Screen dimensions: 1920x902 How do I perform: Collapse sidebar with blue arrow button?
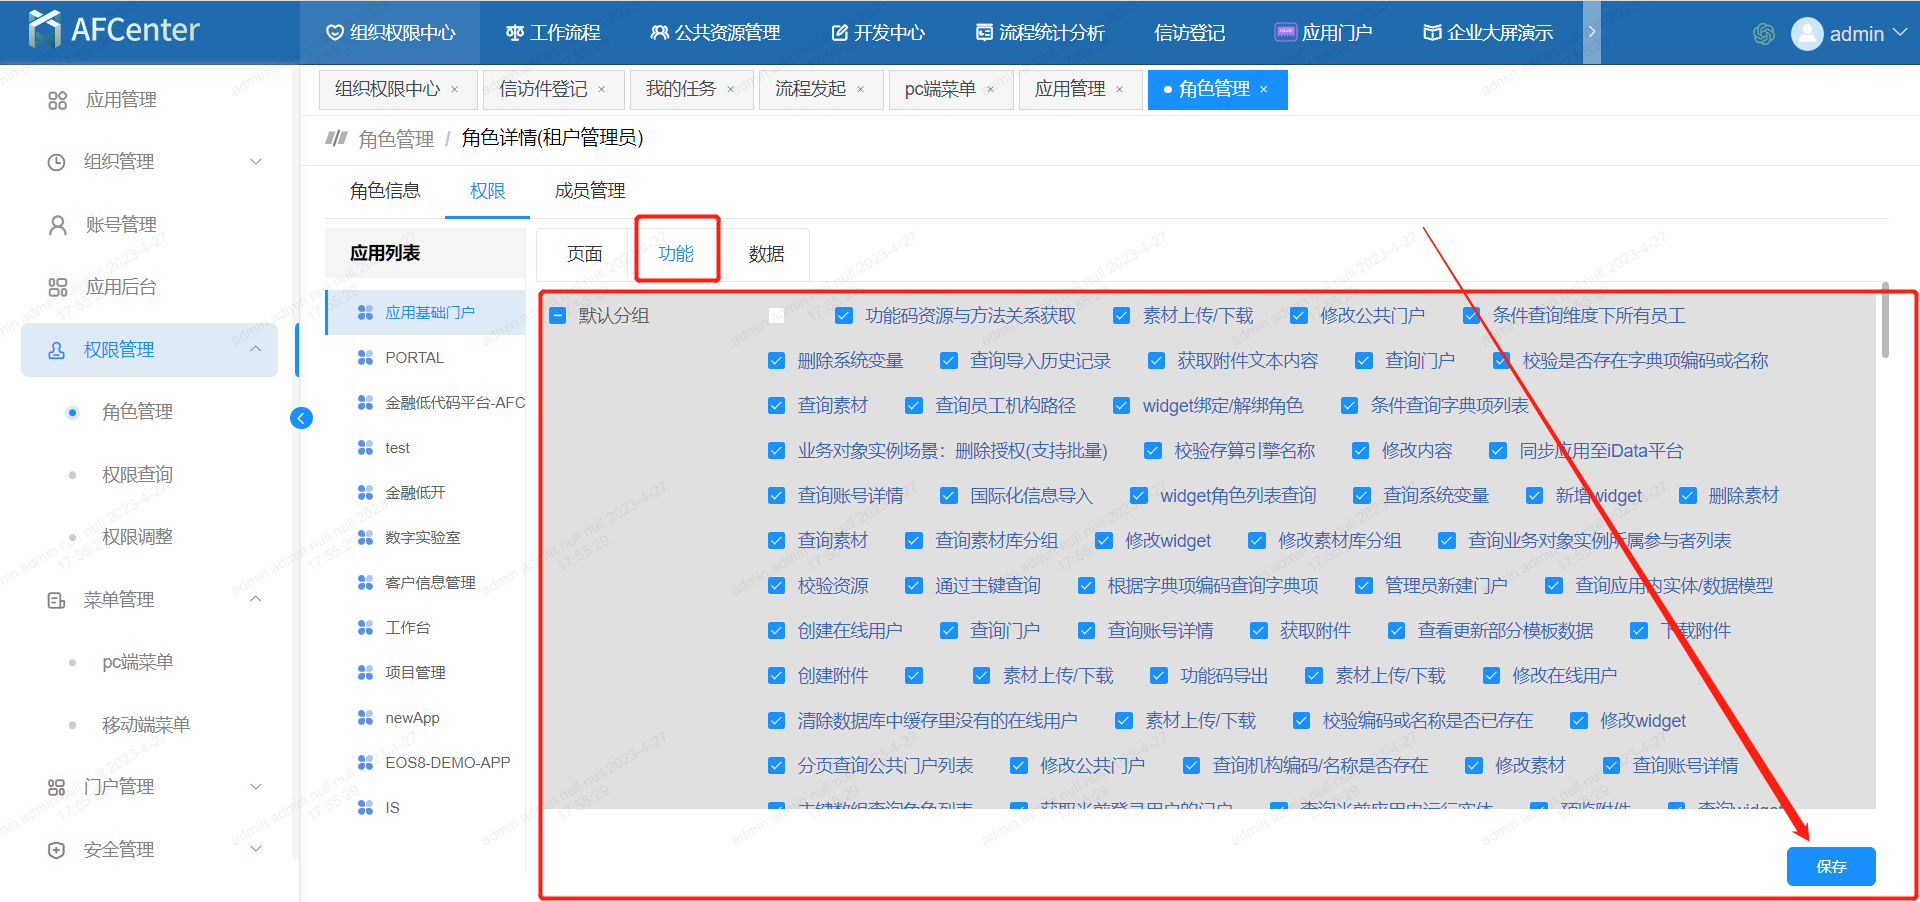click(x=301, y=418)
